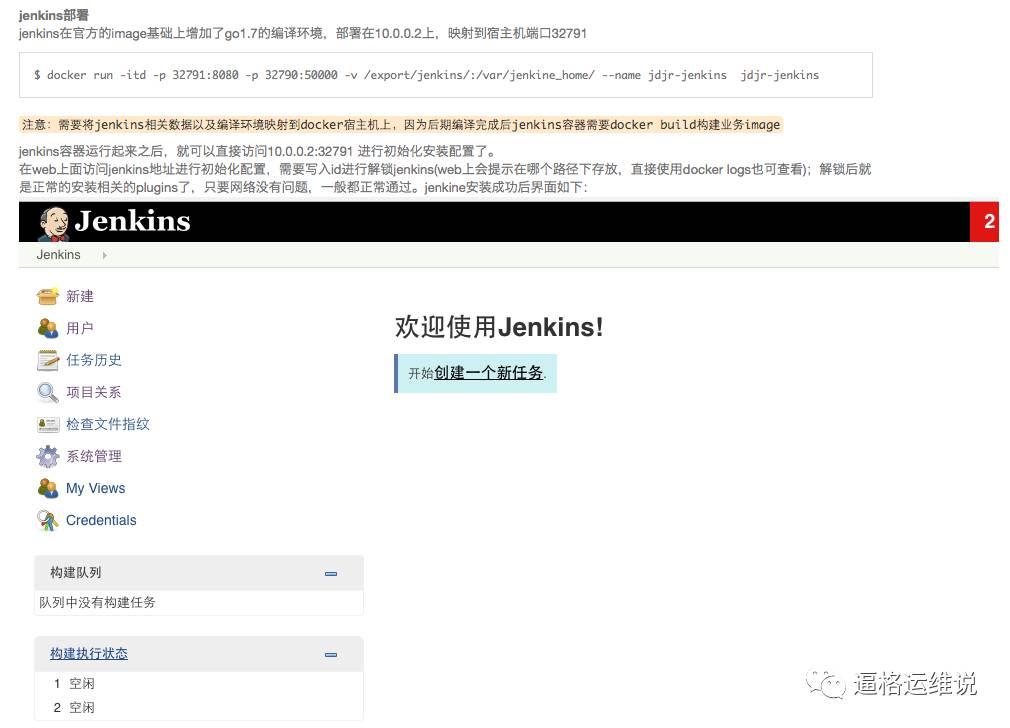Image resolution: width=1010 pixels, height=728 pixels.
Task: Click the 检查文件指纹 ID card icon
Action: 48,424
